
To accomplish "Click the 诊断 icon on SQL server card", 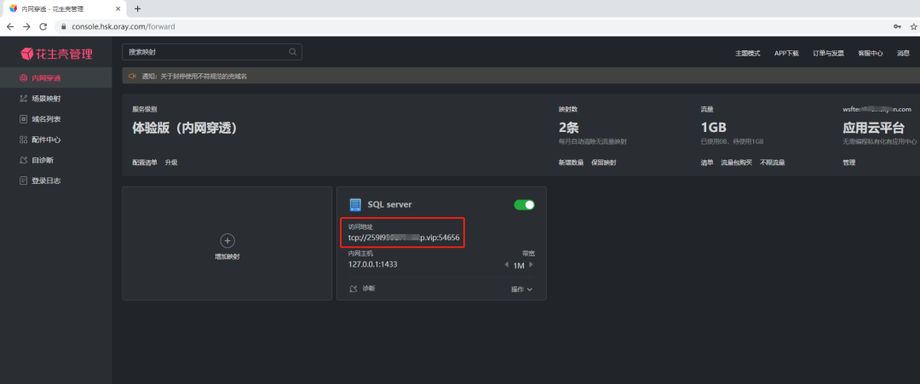I will tap(353, 289).
